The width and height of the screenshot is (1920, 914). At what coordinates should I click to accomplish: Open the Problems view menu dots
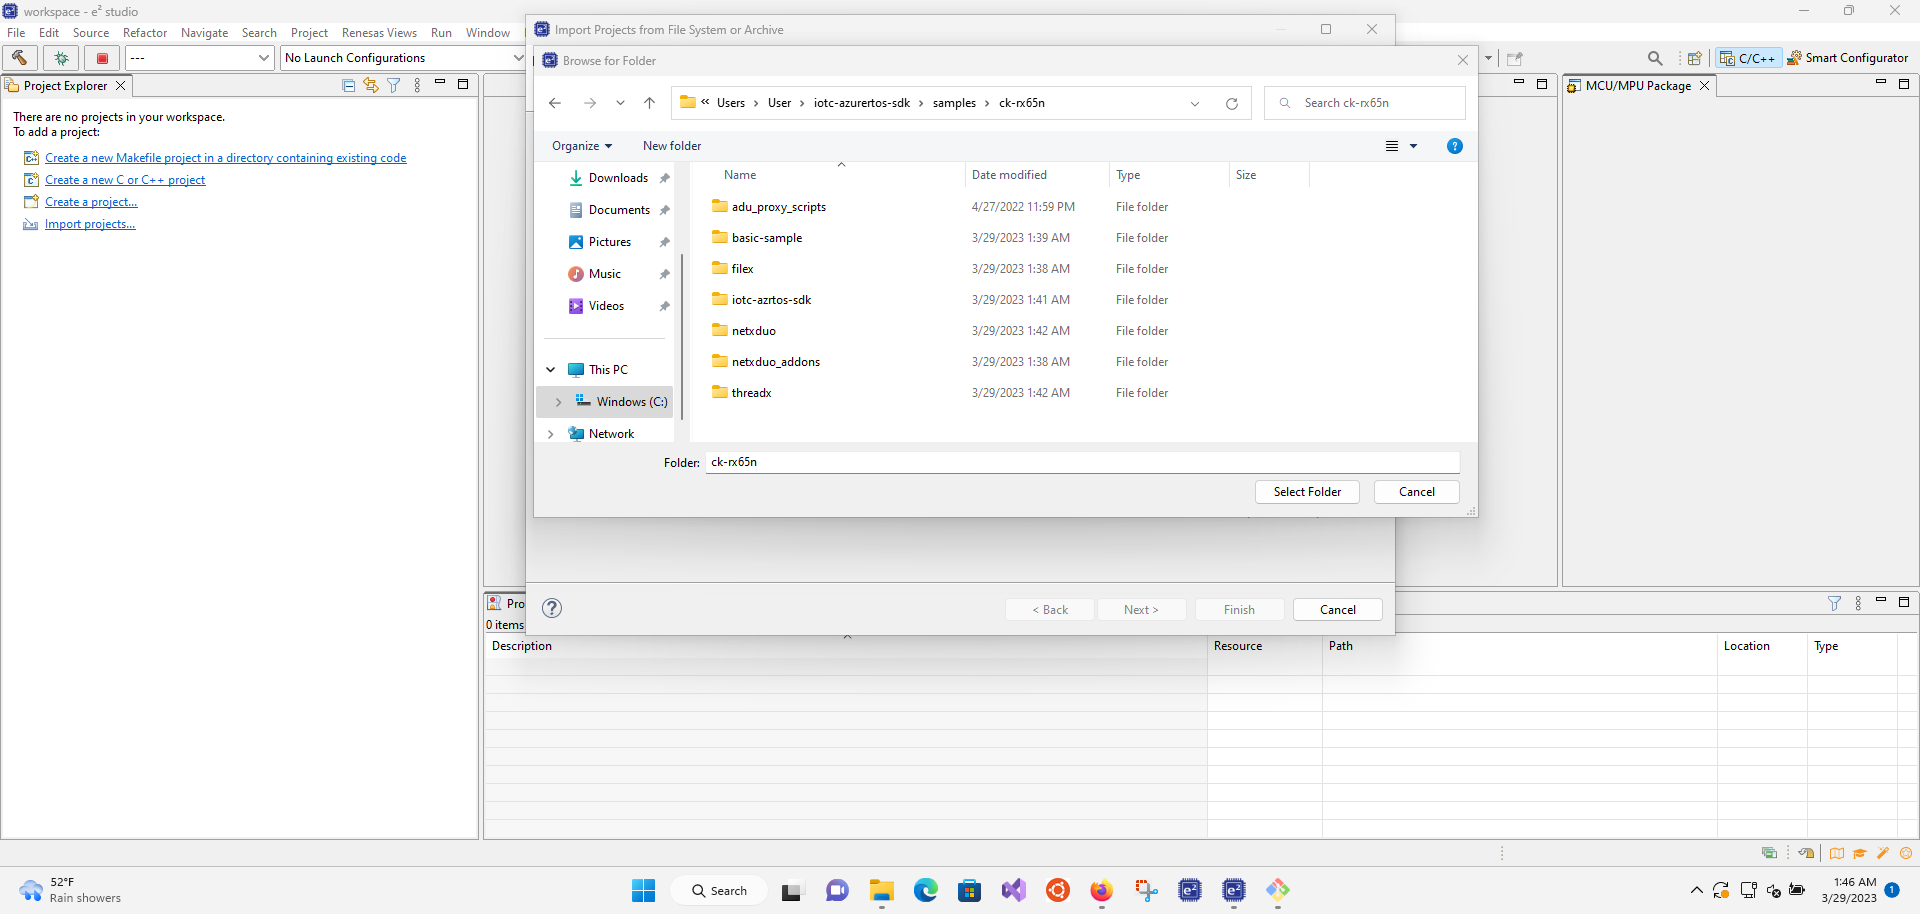tap(1858, 603)
